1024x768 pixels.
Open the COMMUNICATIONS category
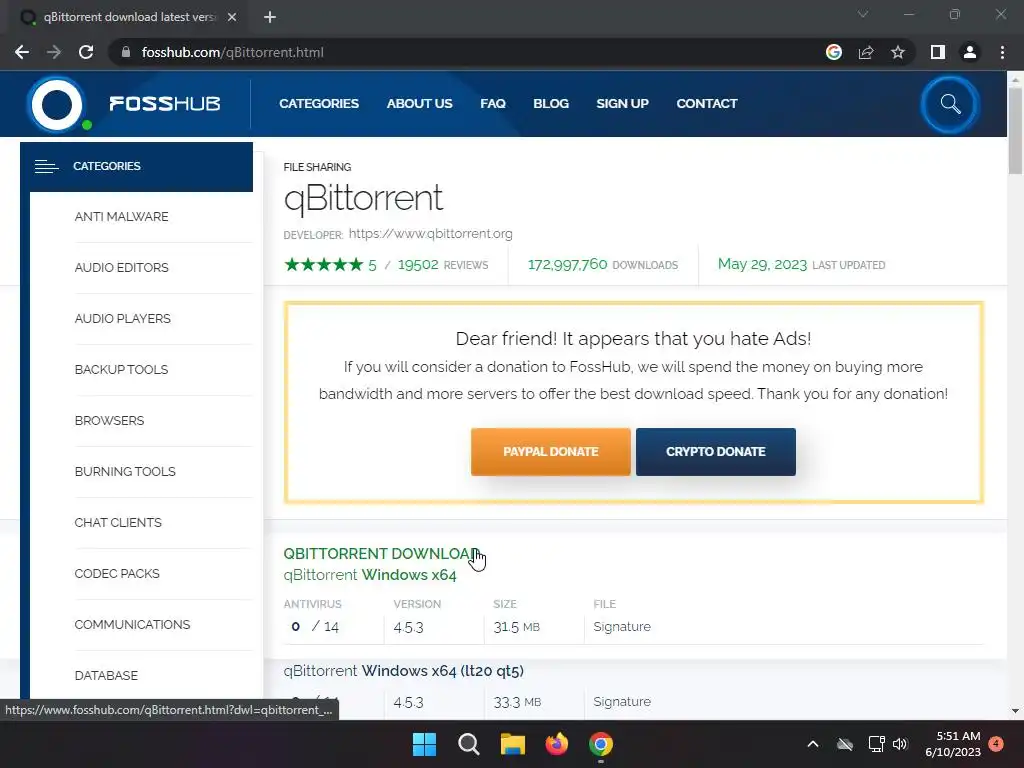(x=133, y=624)
